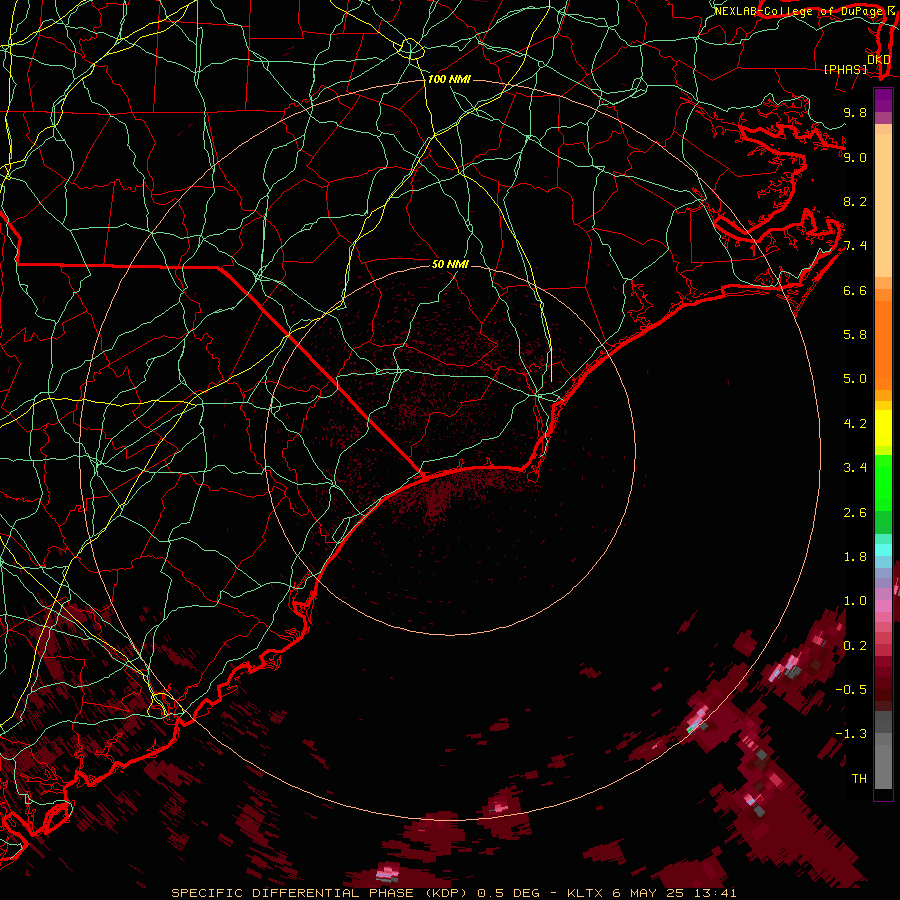Click the cyan segment of color bar
Image resolution: width=900 pixels, height=900 pixels.
click(883, 550)
